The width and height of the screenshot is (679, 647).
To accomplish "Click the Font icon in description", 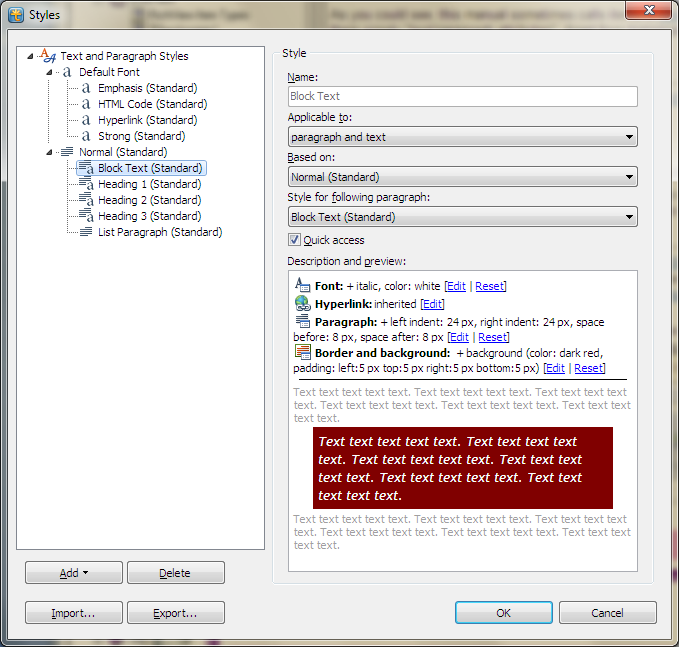I will pyautogui.click(x=302, y=286).
